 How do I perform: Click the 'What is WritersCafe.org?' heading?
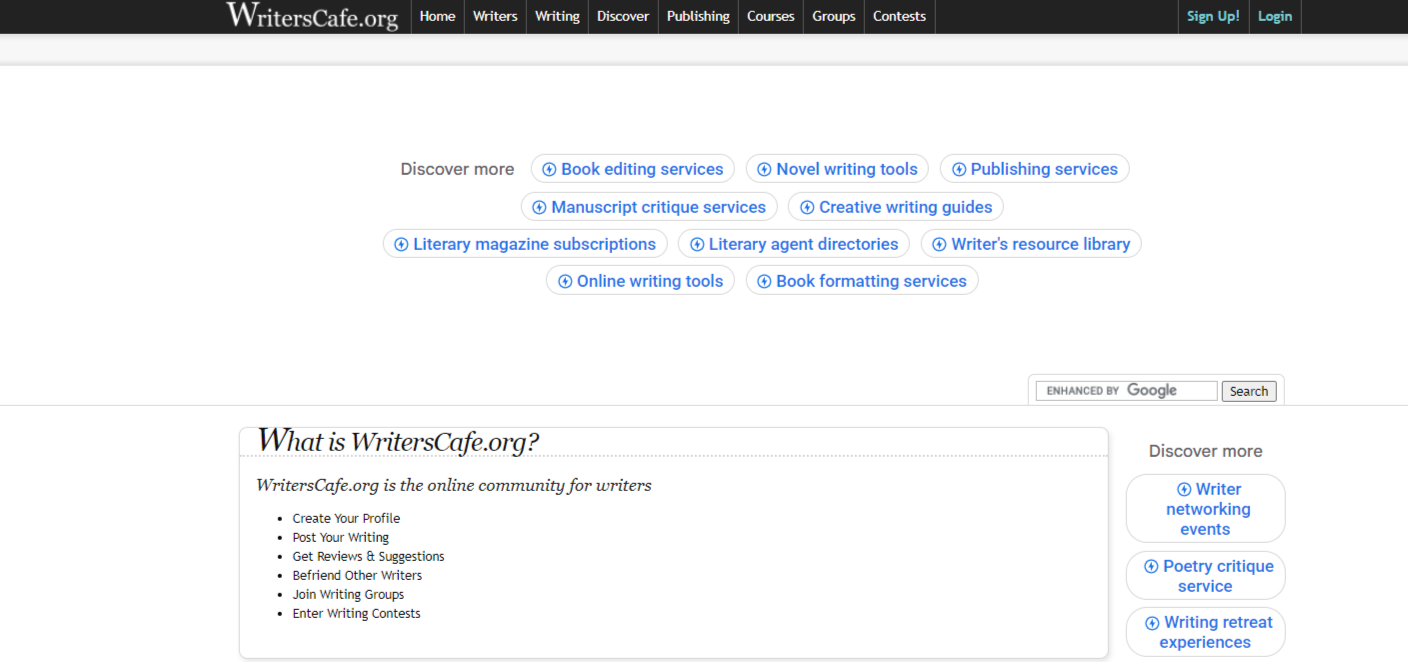click(x=398, y=441)
